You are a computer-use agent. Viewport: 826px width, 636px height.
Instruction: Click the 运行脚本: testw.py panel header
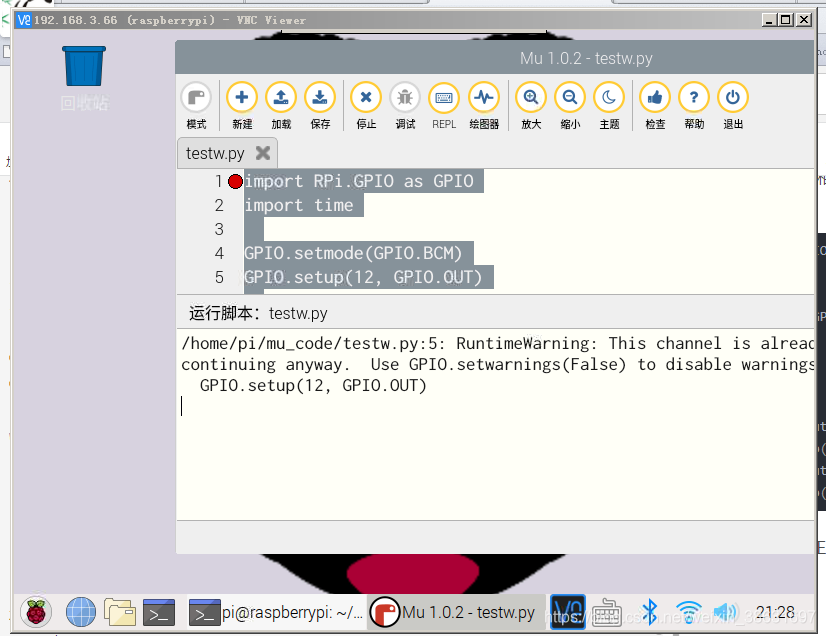tap(258, 314)
